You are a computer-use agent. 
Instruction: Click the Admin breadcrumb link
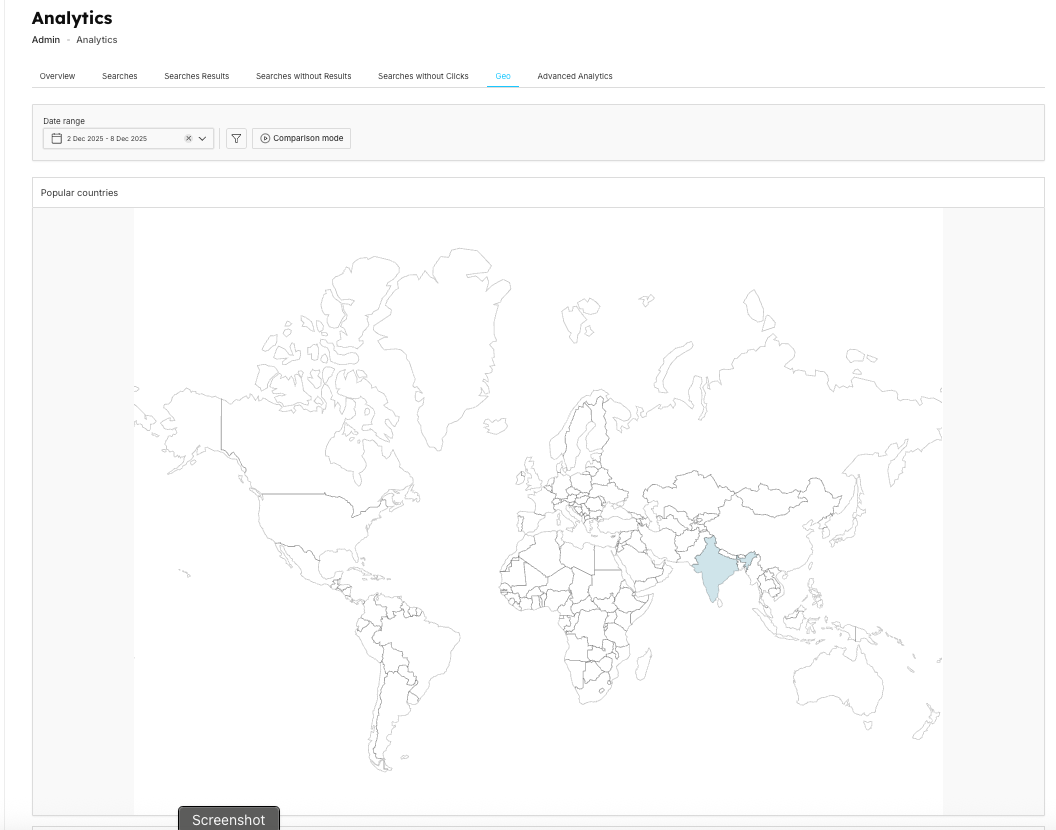pyautogui.click(x=46, y=40)
